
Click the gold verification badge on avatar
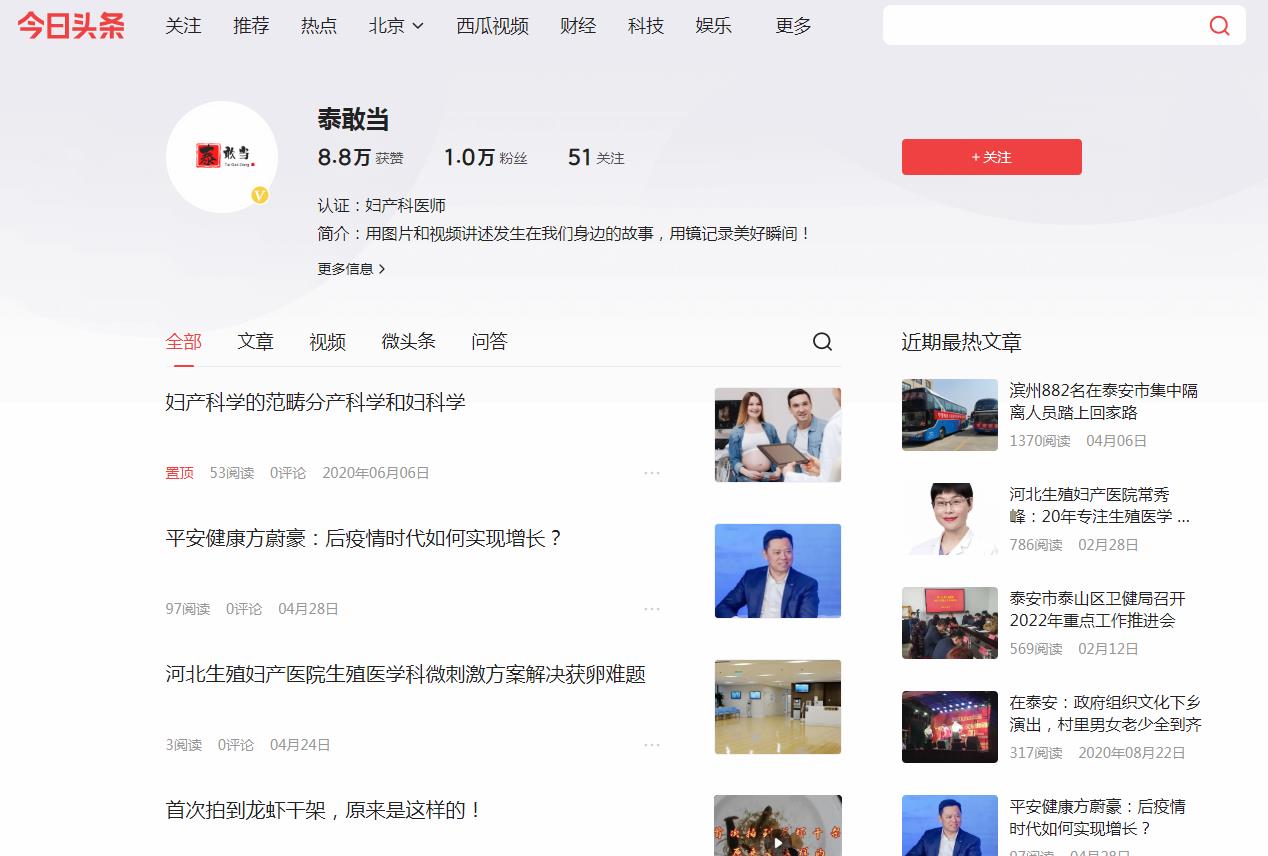coord(260,195)
